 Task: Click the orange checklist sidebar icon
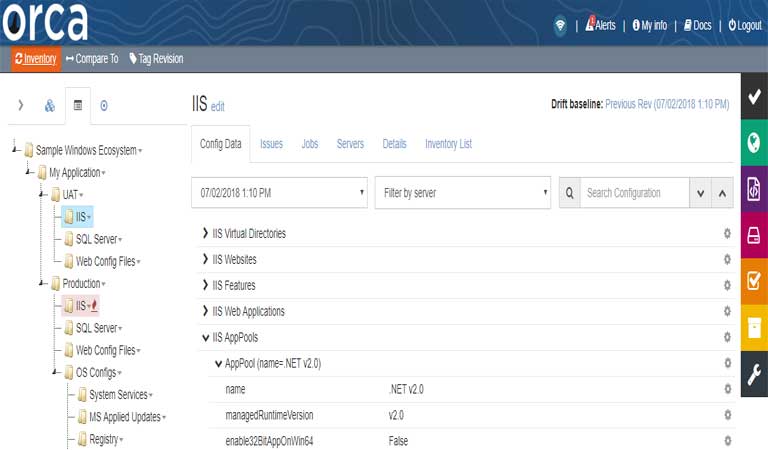tap(754, 281)
